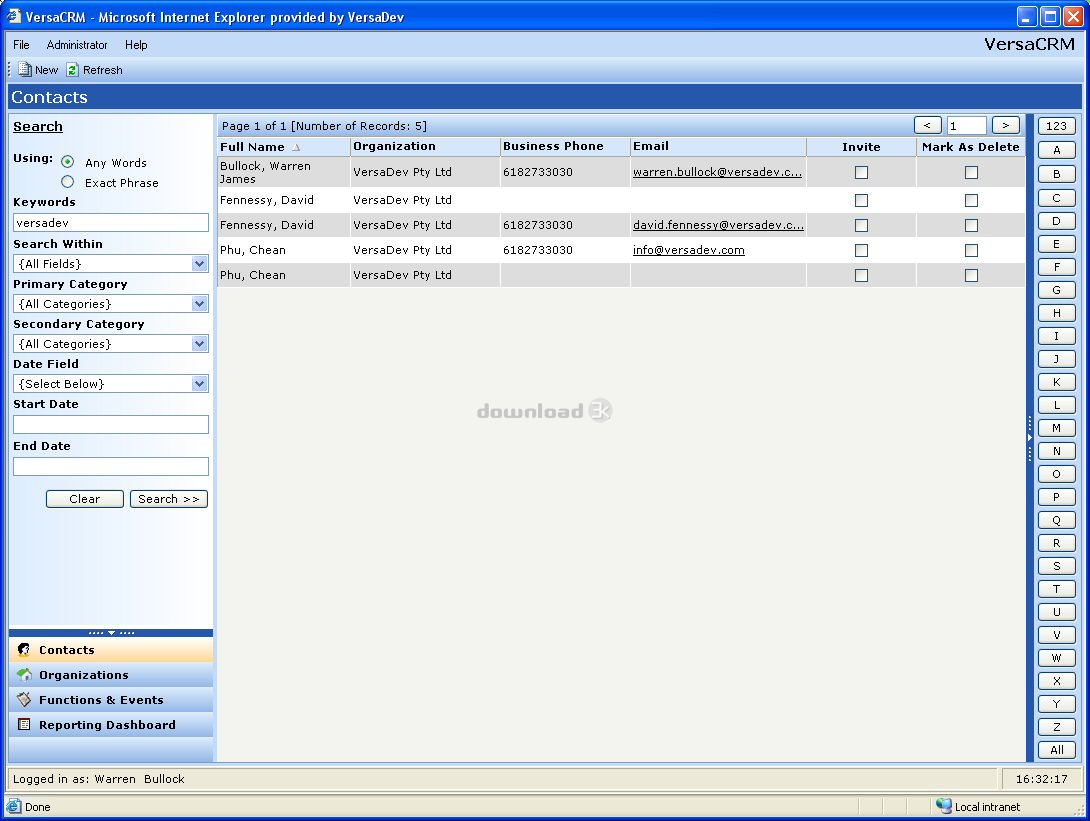Filter contacts by letter M

(1057, 428)
